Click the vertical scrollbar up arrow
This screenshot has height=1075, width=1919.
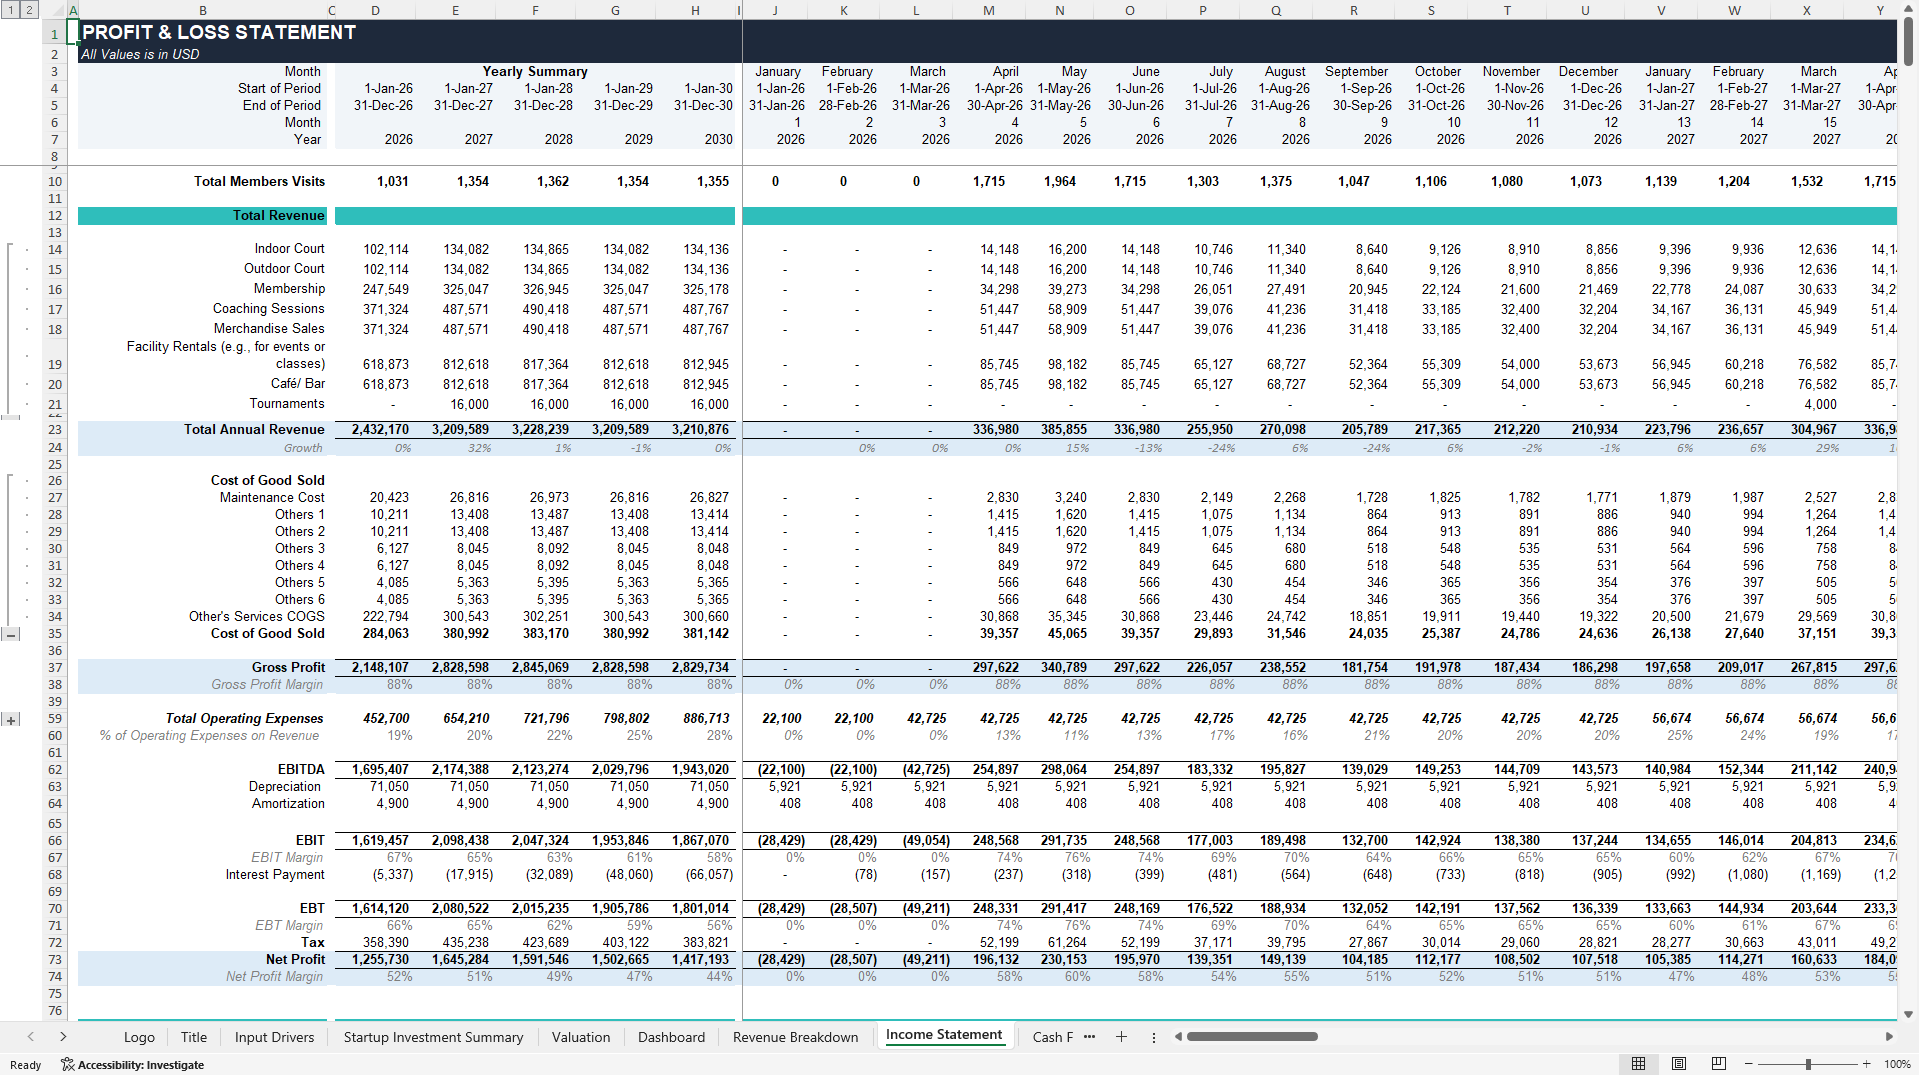(1908, 9)
